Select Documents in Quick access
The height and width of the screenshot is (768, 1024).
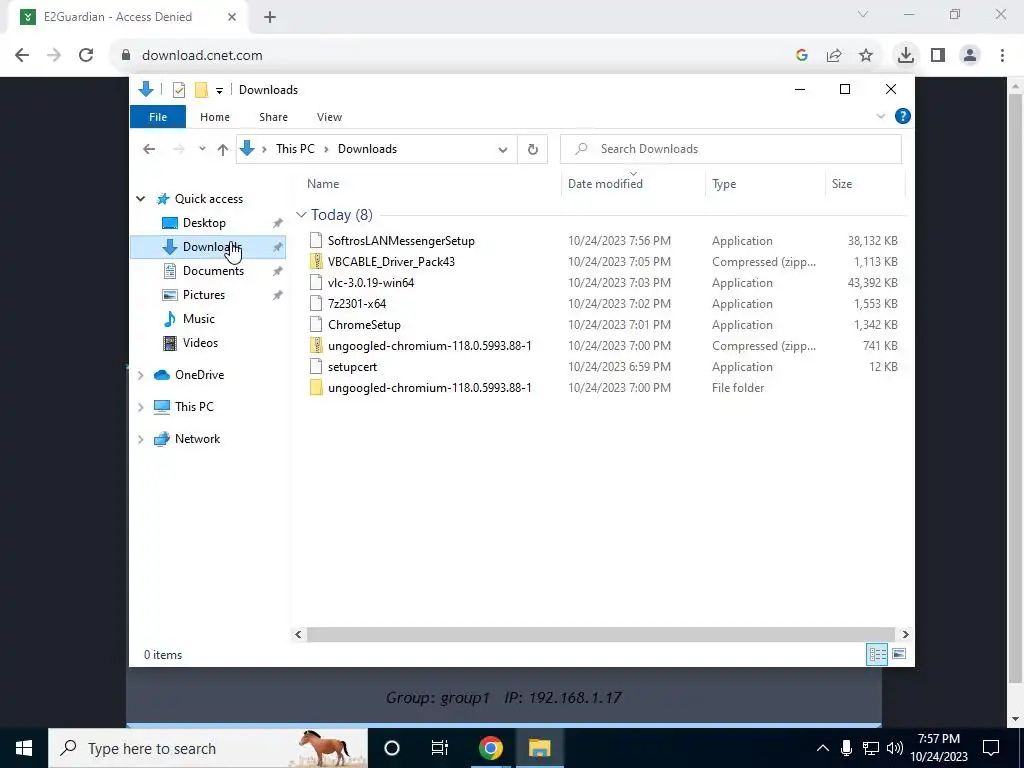(x=213, y=270)
